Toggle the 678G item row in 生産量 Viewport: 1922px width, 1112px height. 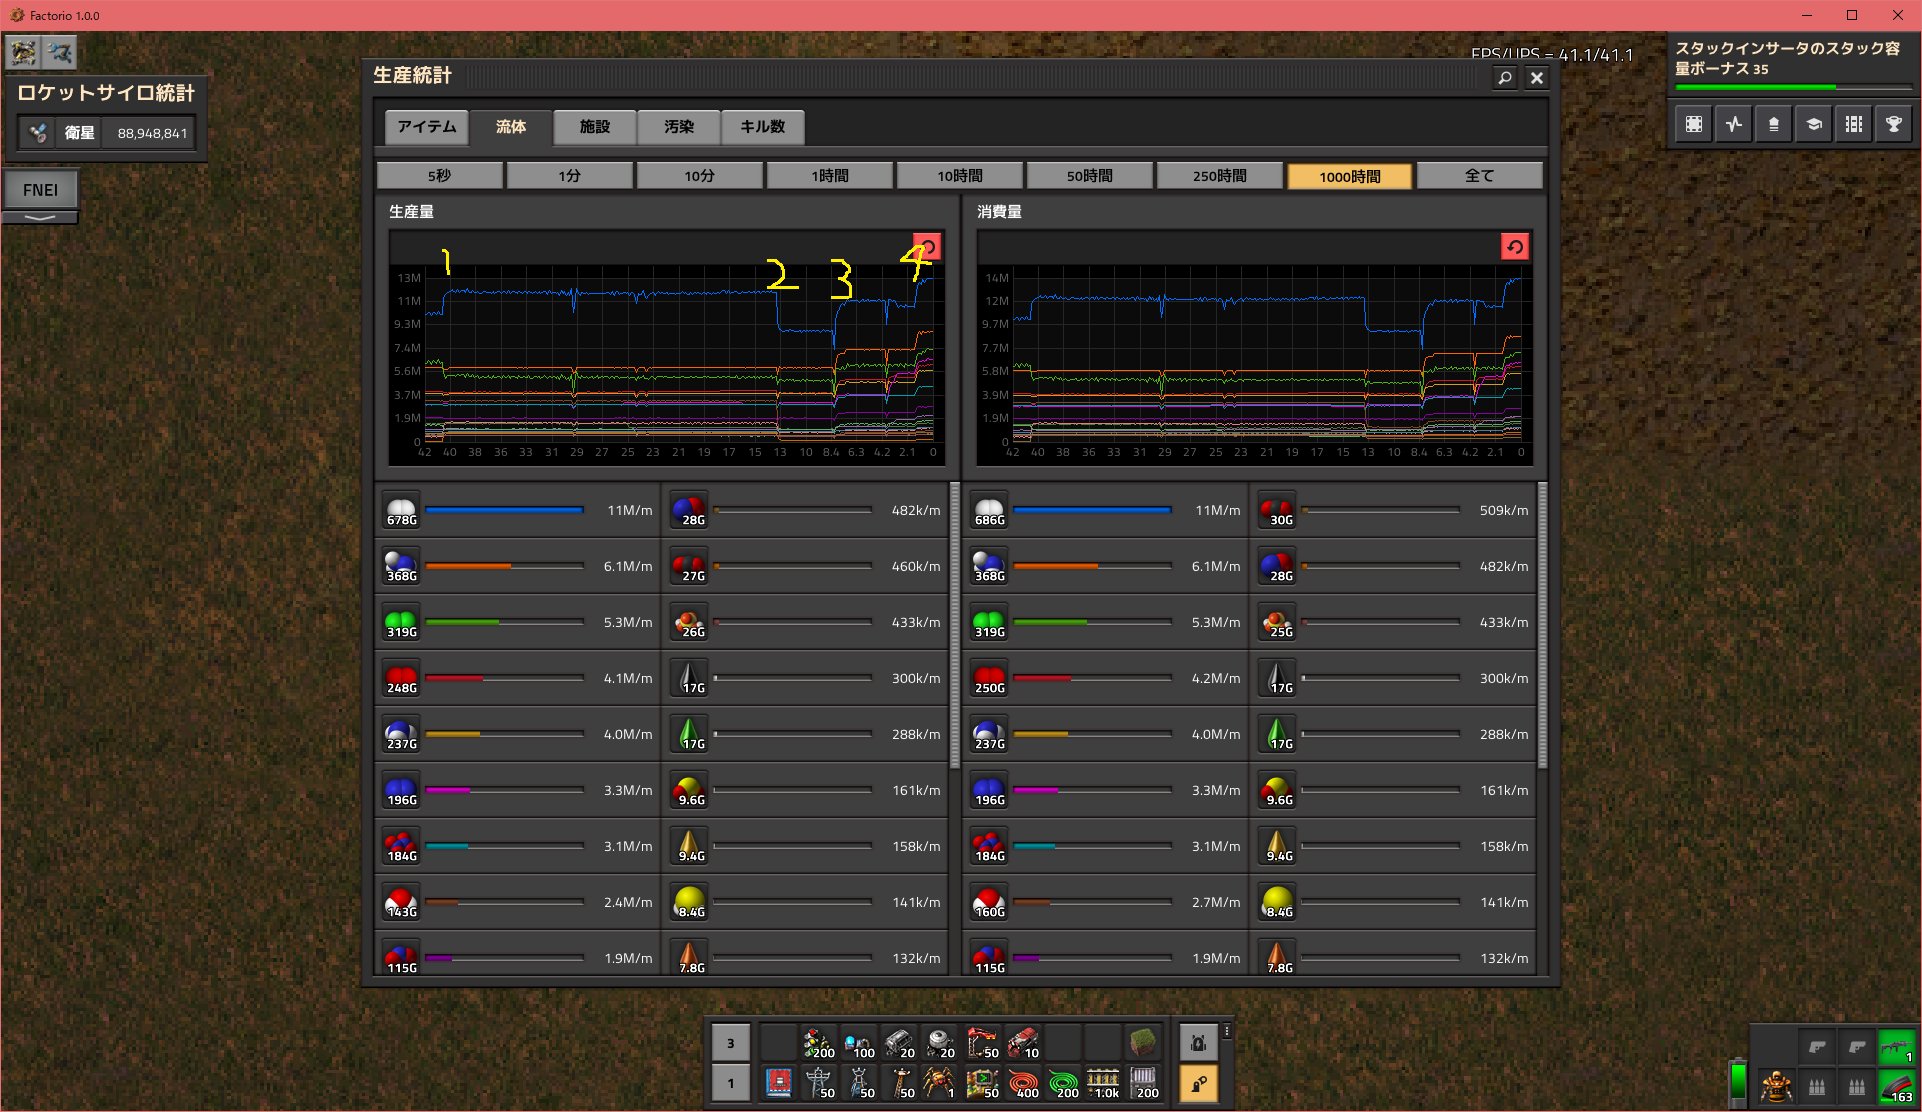(518, 510)
